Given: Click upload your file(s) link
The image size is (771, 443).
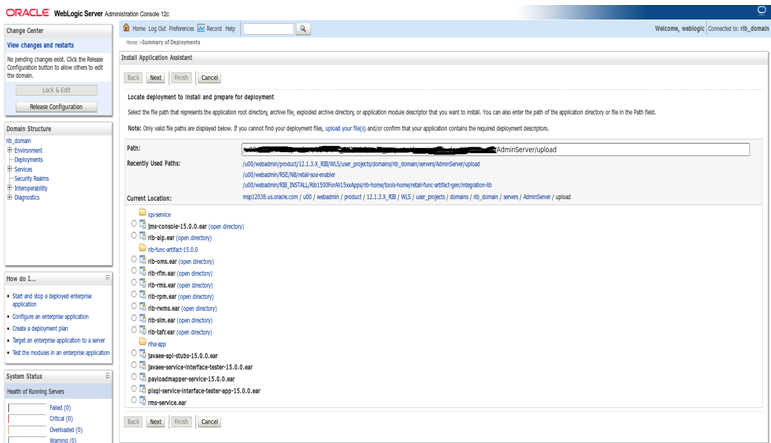Looking at the screenshot, I should pos(345,128).
